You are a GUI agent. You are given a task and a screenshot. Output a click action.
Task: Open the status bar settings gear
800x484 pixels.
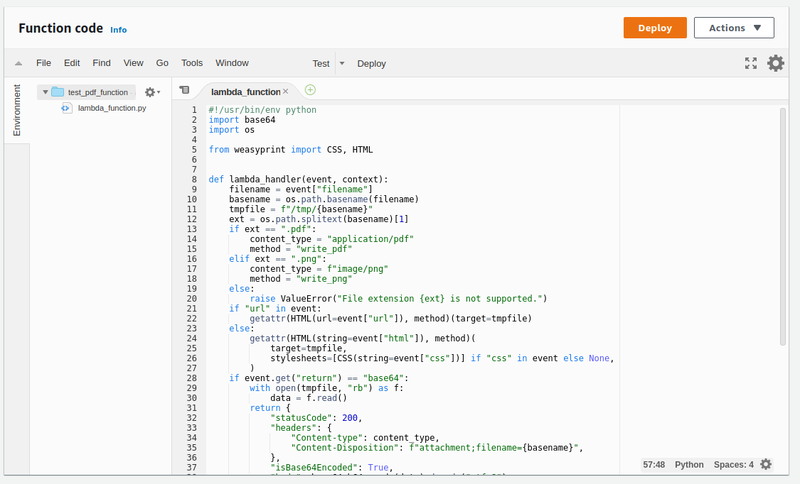766,464
